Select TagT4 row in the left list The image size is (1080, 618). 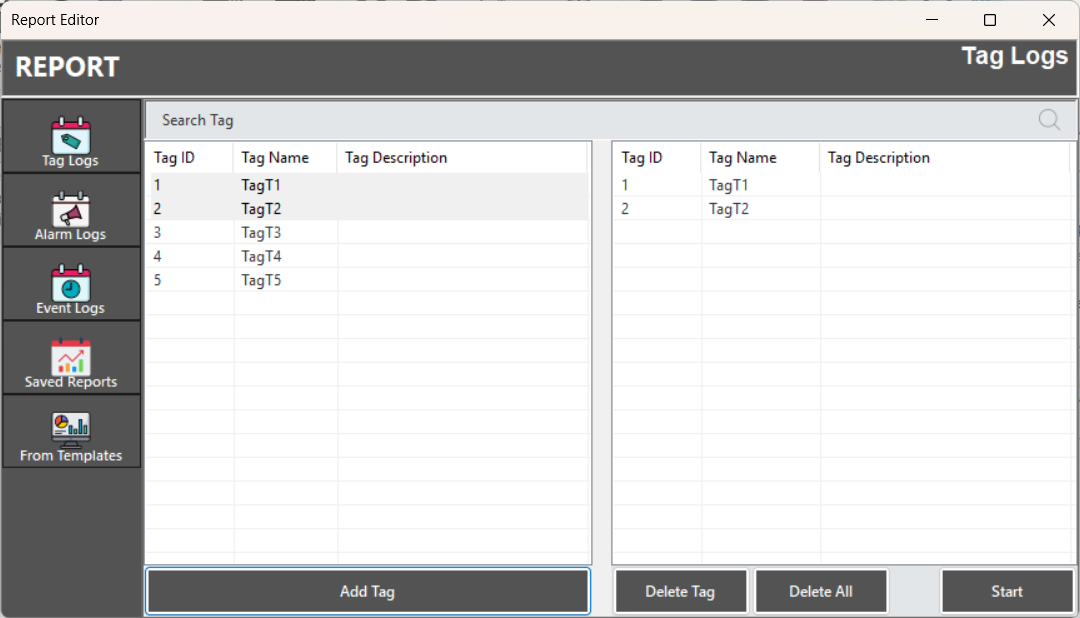(x=369, y=256)
